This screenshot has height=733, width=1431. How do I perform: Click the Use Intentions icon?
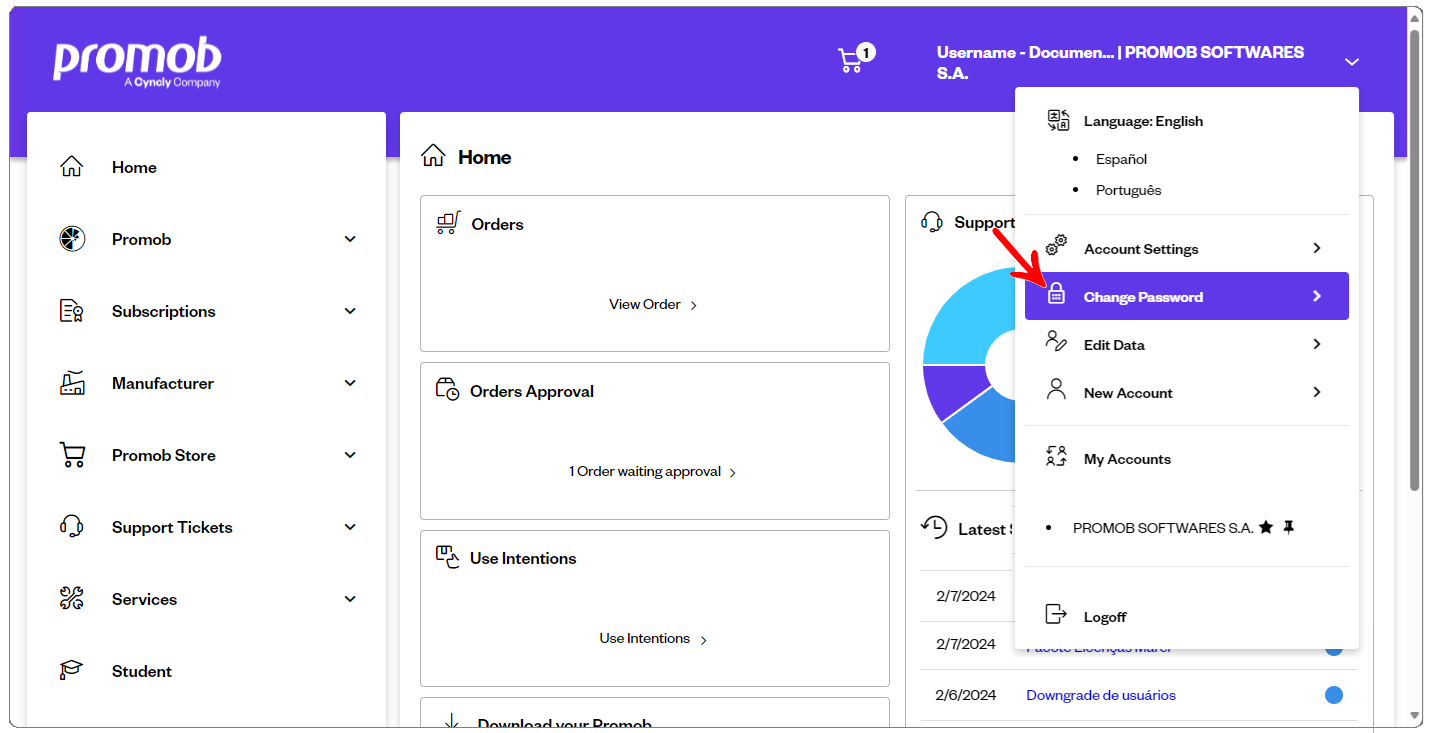pos(447,557)
